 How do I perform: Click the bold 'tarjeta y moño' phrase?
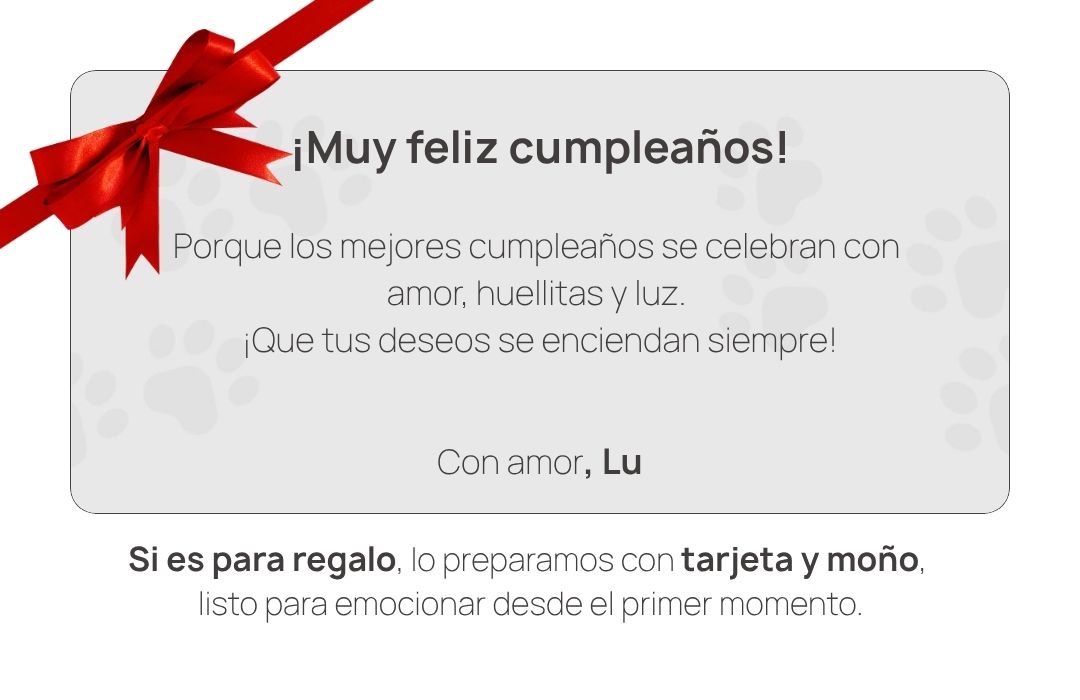[800, 559]
